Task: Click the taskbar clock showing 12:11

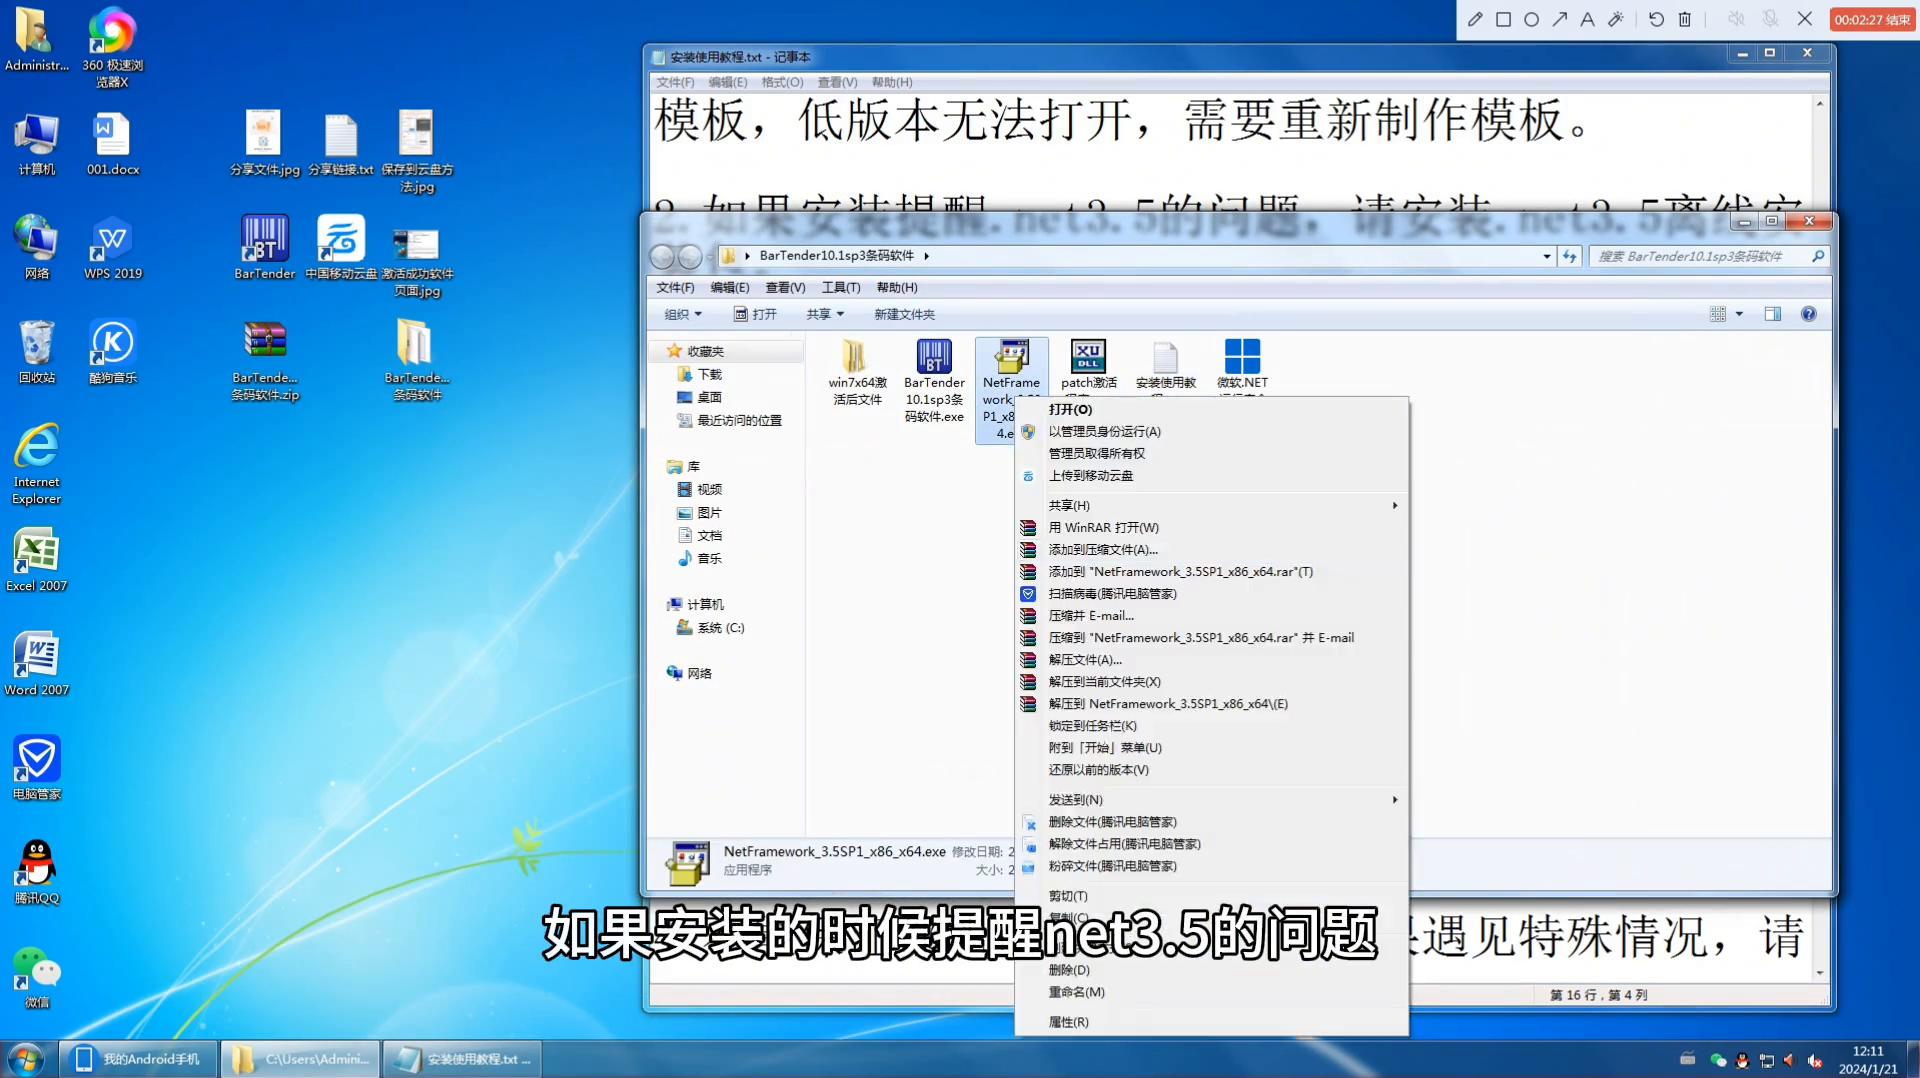Action: (1867, 1051)
